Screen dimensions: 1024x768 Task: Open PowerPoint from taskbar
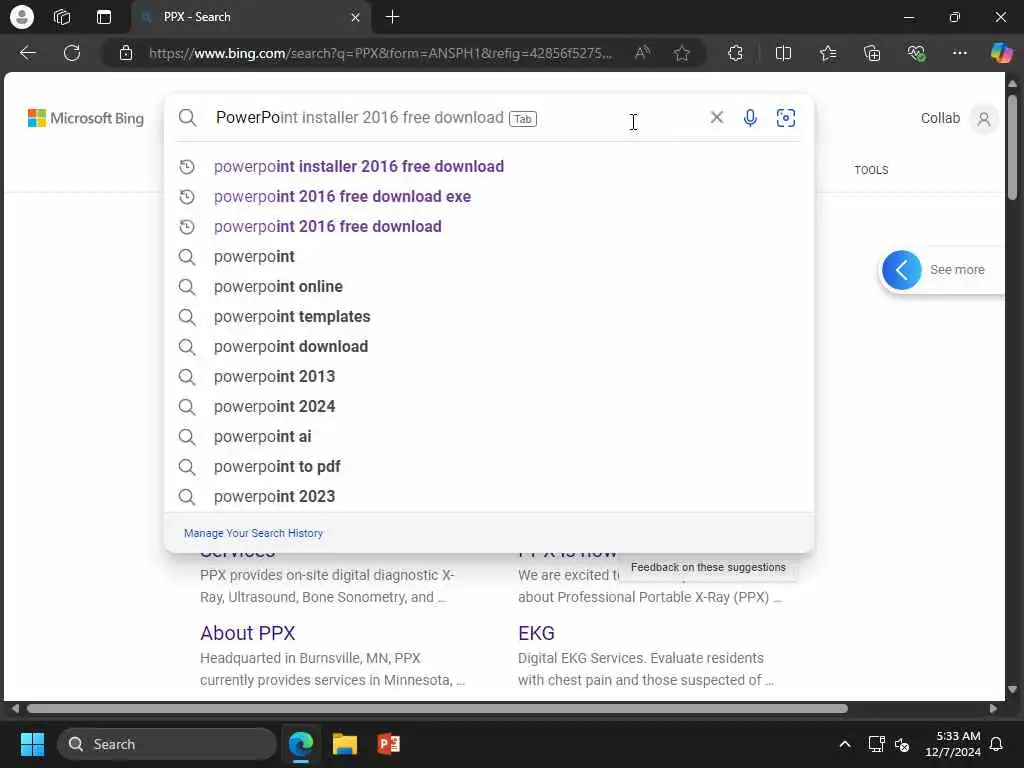click(389, 744)
